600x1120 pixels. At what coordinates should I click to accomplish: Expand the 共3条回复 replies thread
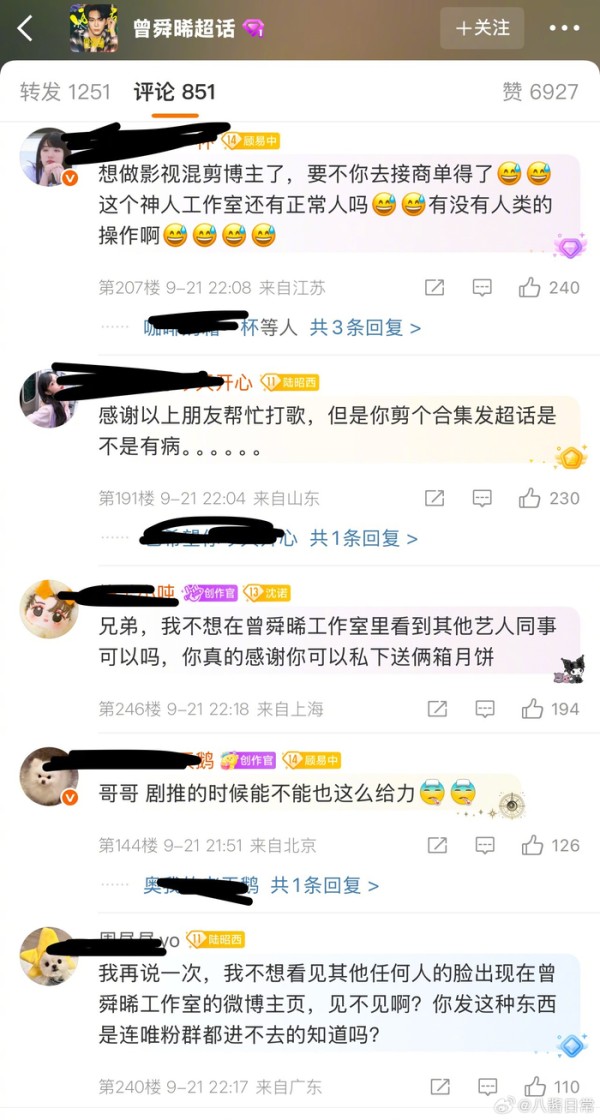tap(365, 328)
